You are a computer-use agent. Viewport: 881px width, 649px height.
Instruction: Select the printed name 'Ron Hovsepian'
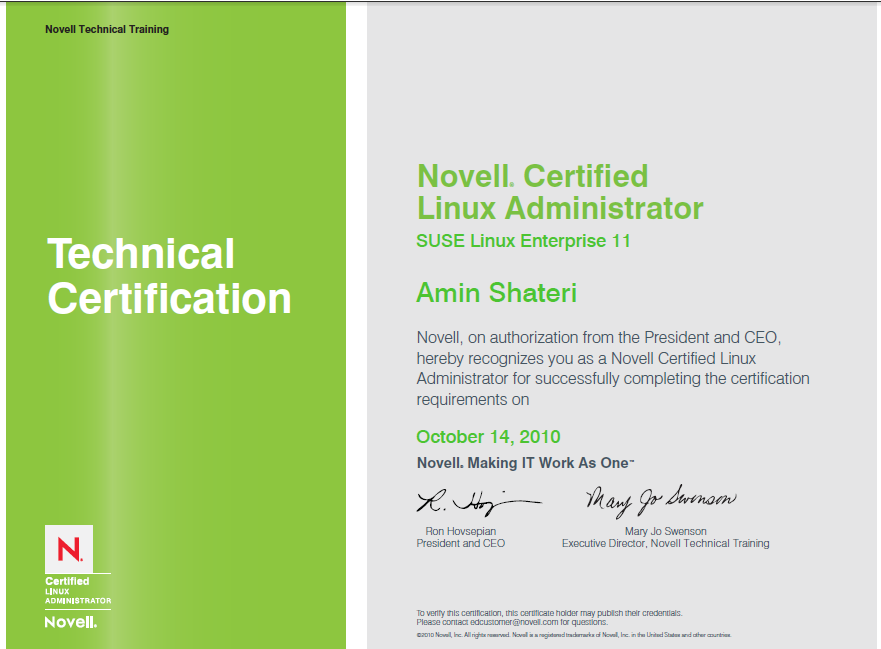coord(461,531)
